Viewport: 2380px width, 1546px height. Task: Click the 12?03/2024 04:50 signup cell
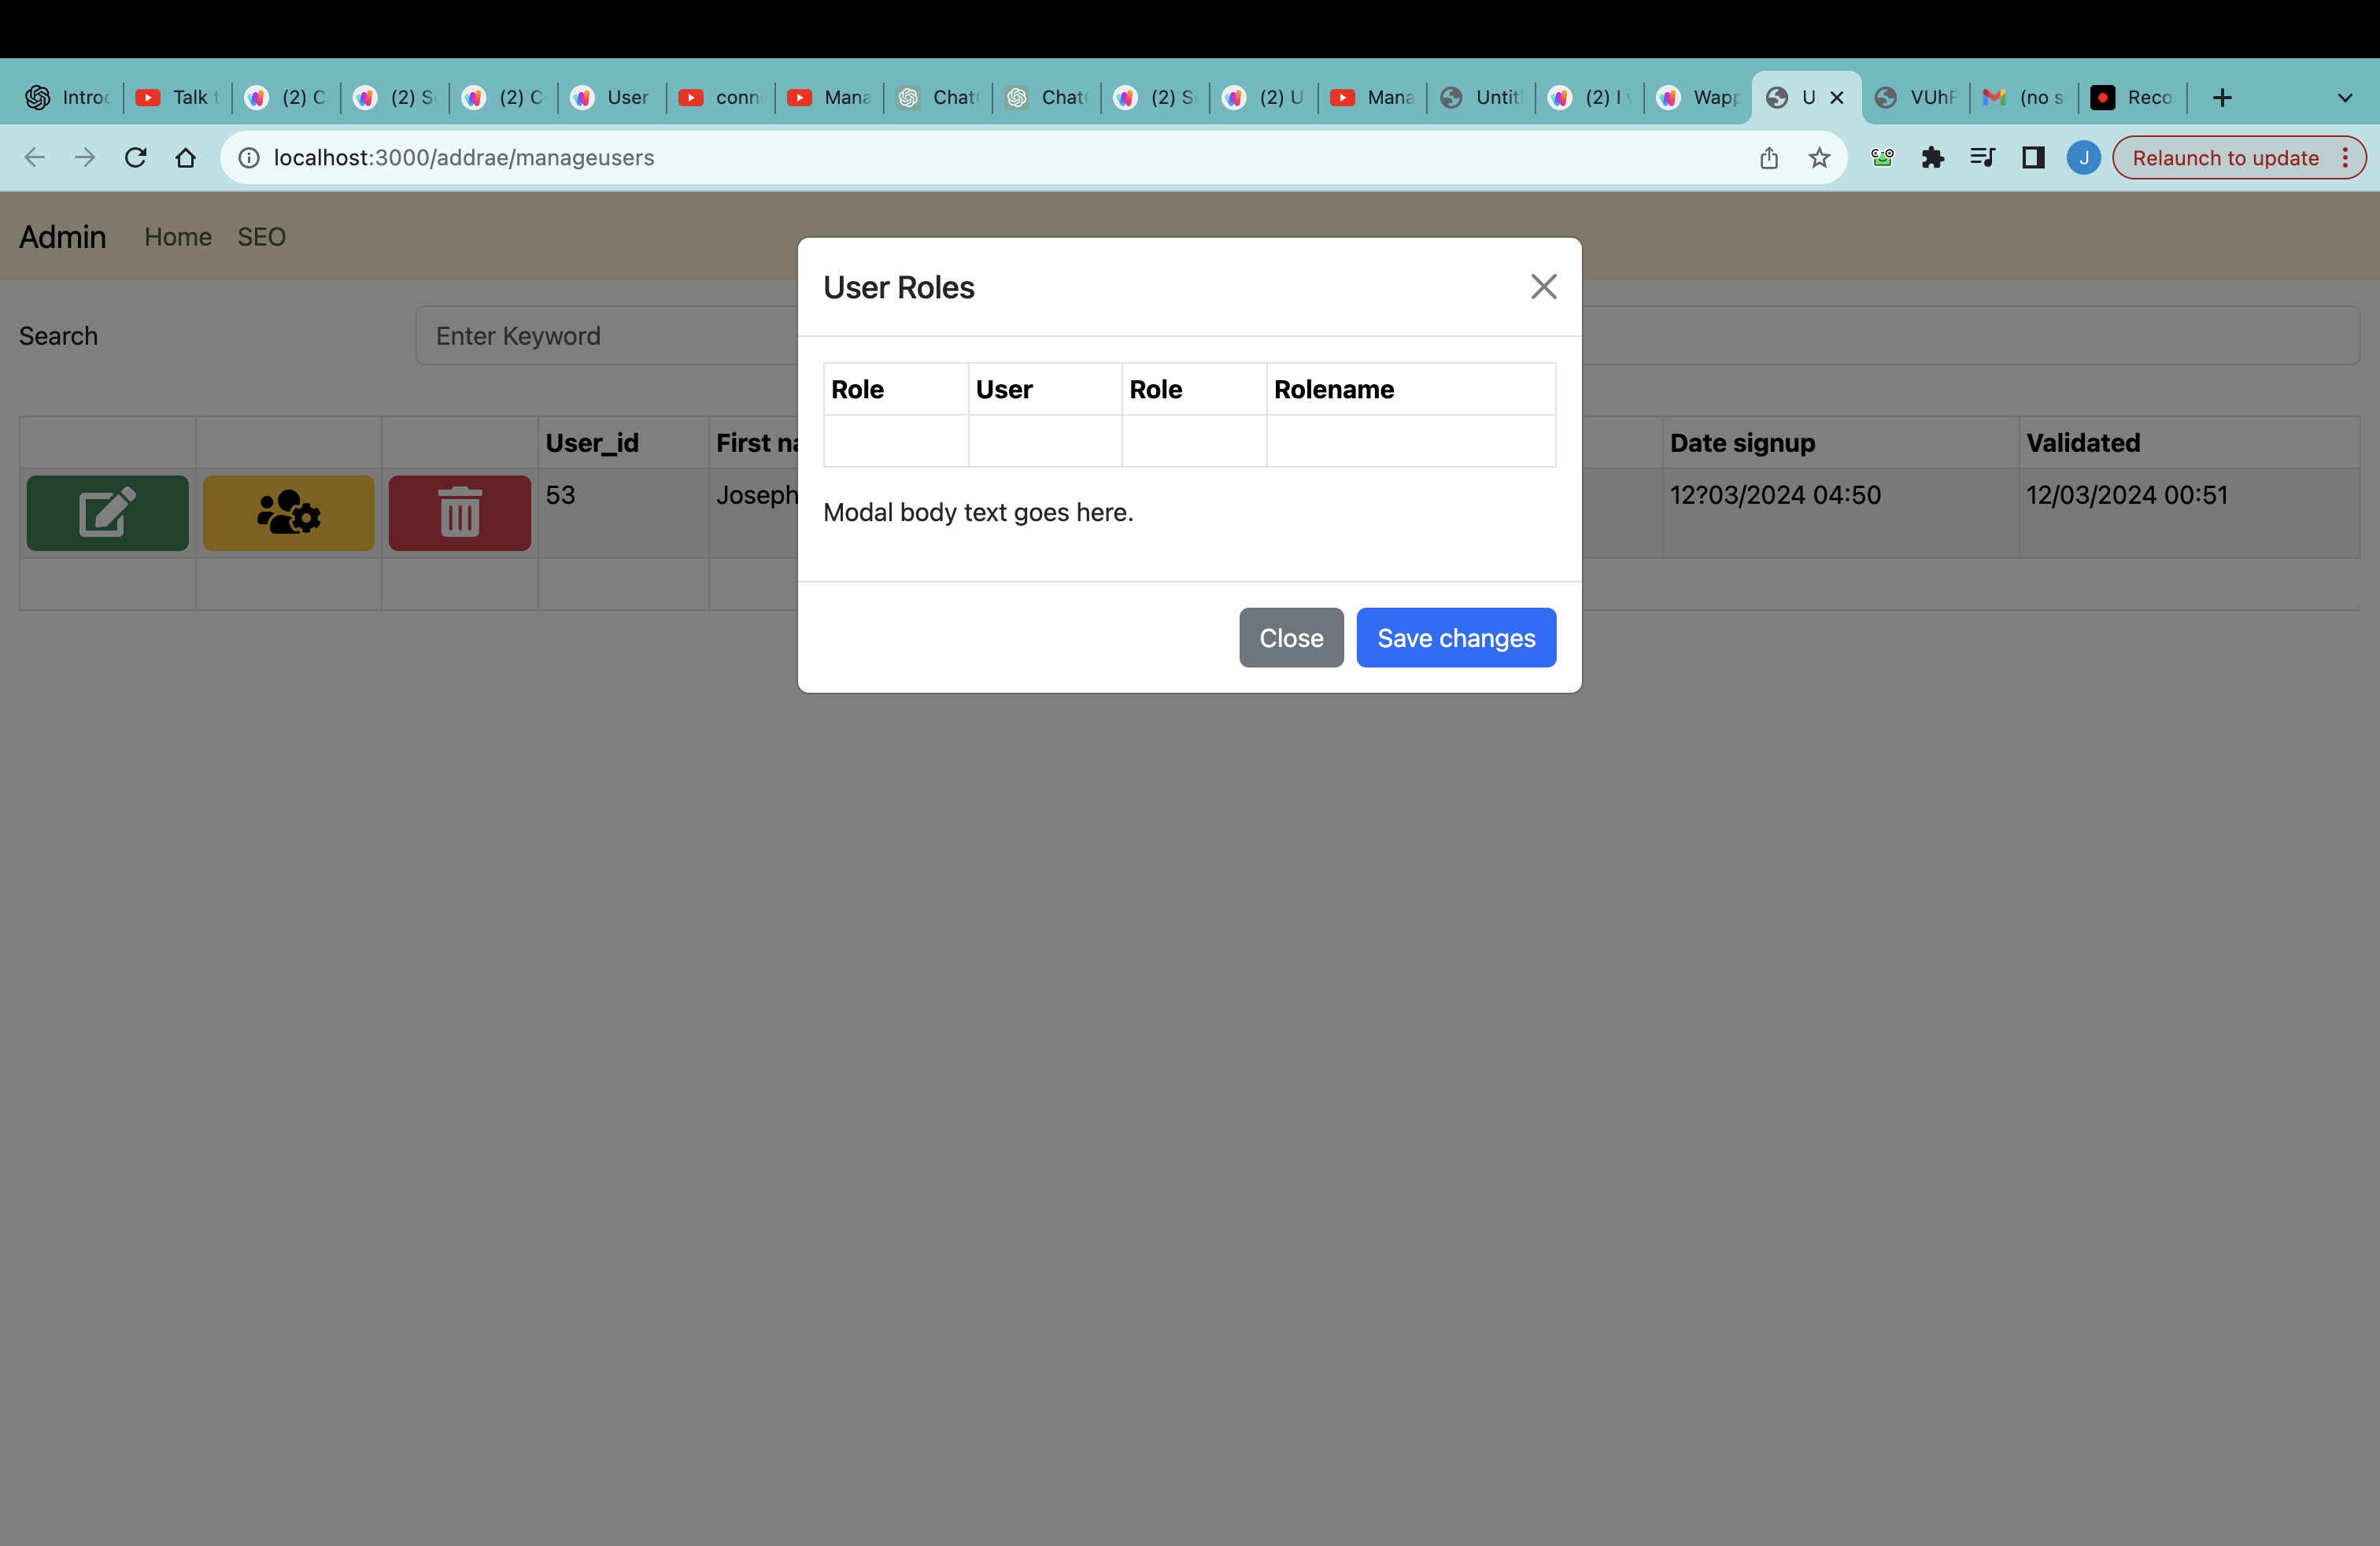1840,512
